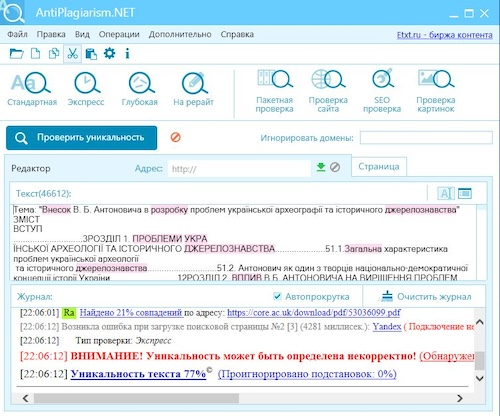Select the На рерайт check mode
500x416 pixels.
193,89
